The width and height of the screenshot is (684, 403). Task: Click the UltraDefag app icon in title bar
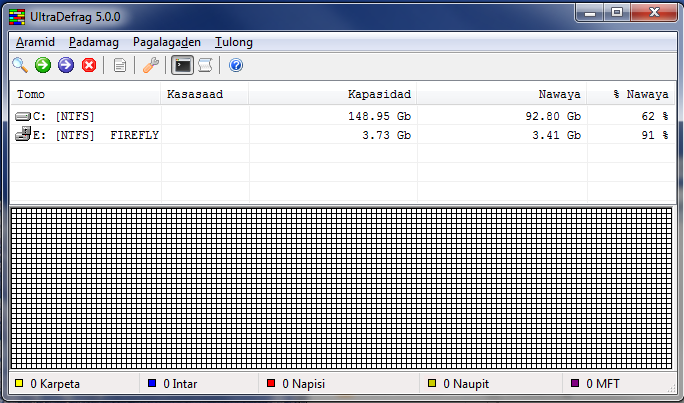click(x=17, y=17)
